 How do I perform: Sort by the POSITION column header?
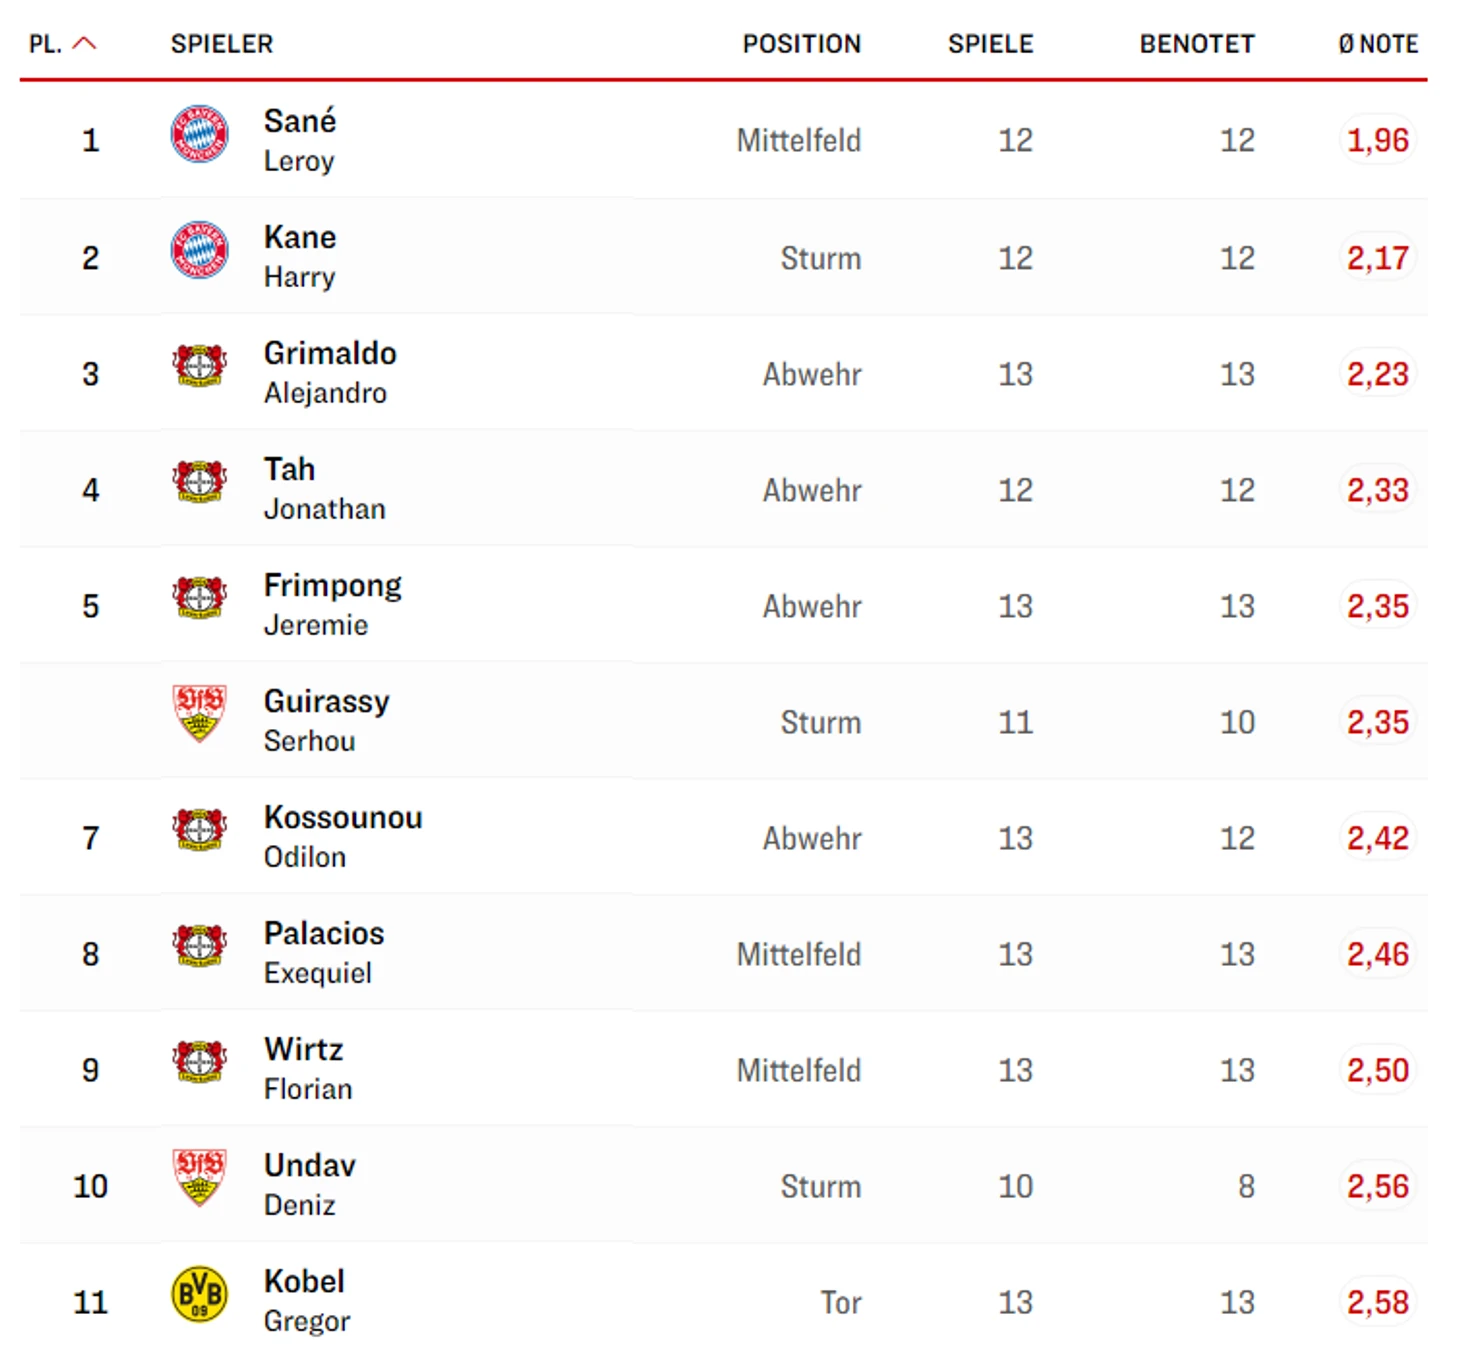coord(801,44)
